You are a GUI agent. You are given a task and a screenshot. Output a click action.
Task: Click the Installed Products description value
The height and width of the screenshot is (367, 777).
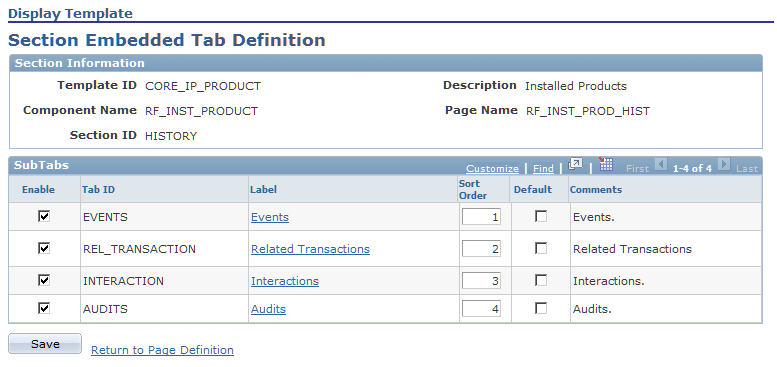point(576,86)
